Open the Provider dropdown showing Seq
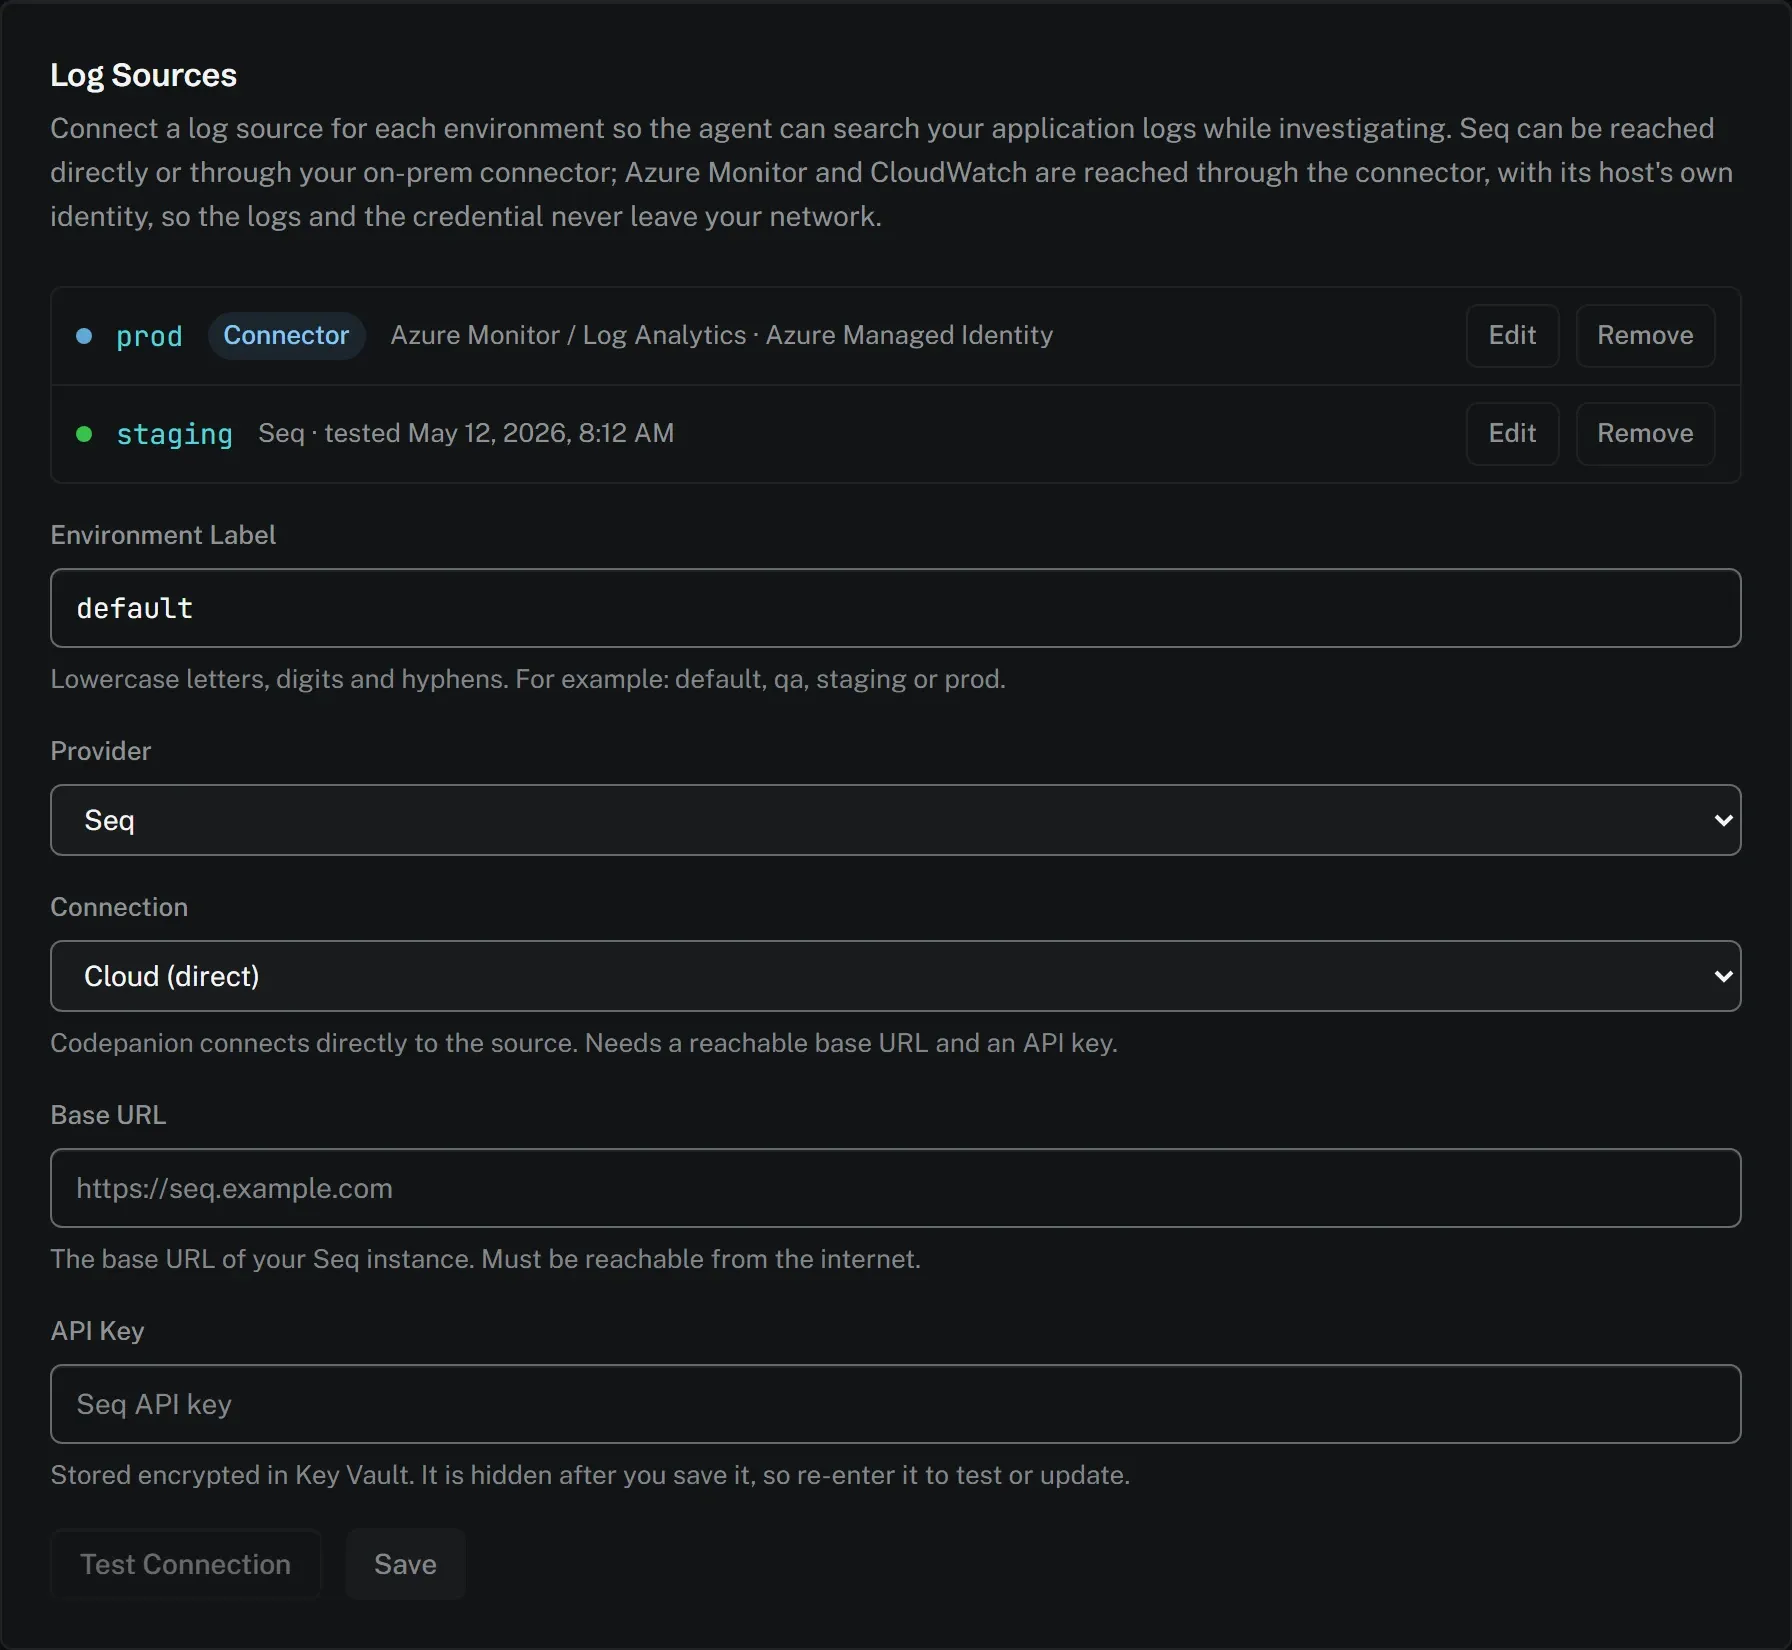Image resolution: width=1792 pixels, height=1650 pixels. click(895, 820)
